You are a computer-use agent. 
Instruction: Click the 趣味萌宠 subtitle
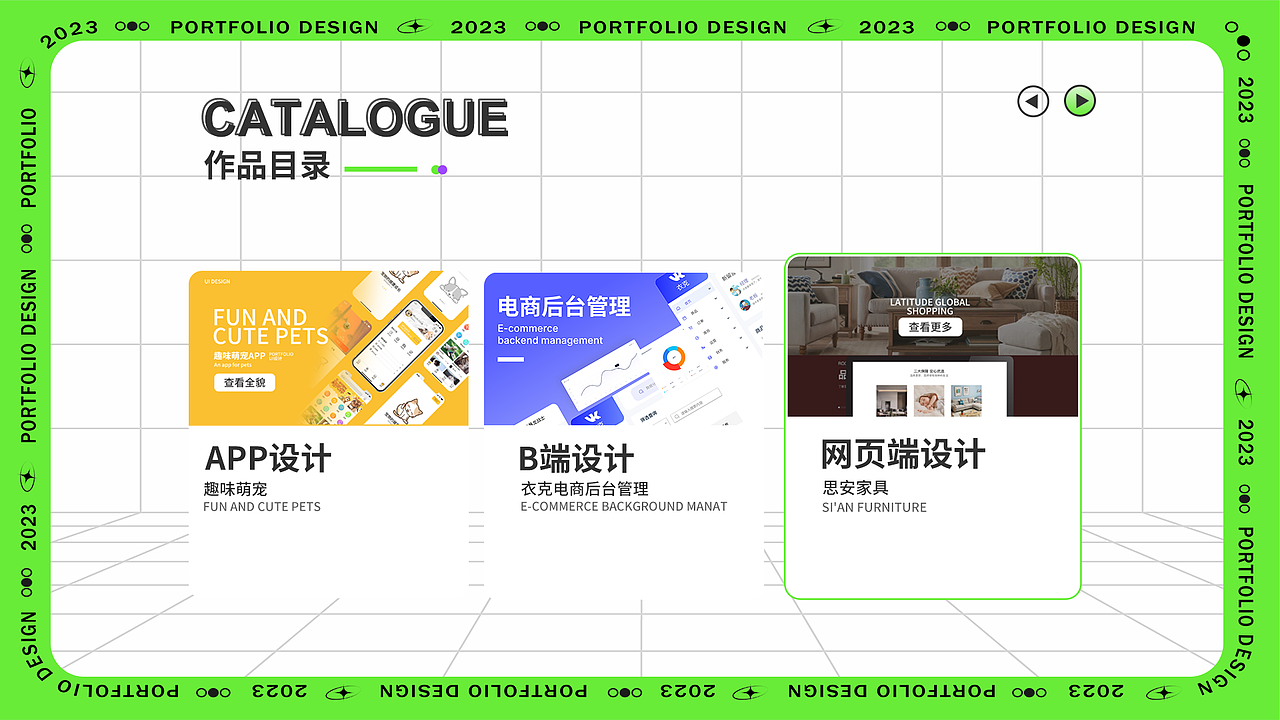[x=235, y=489]
